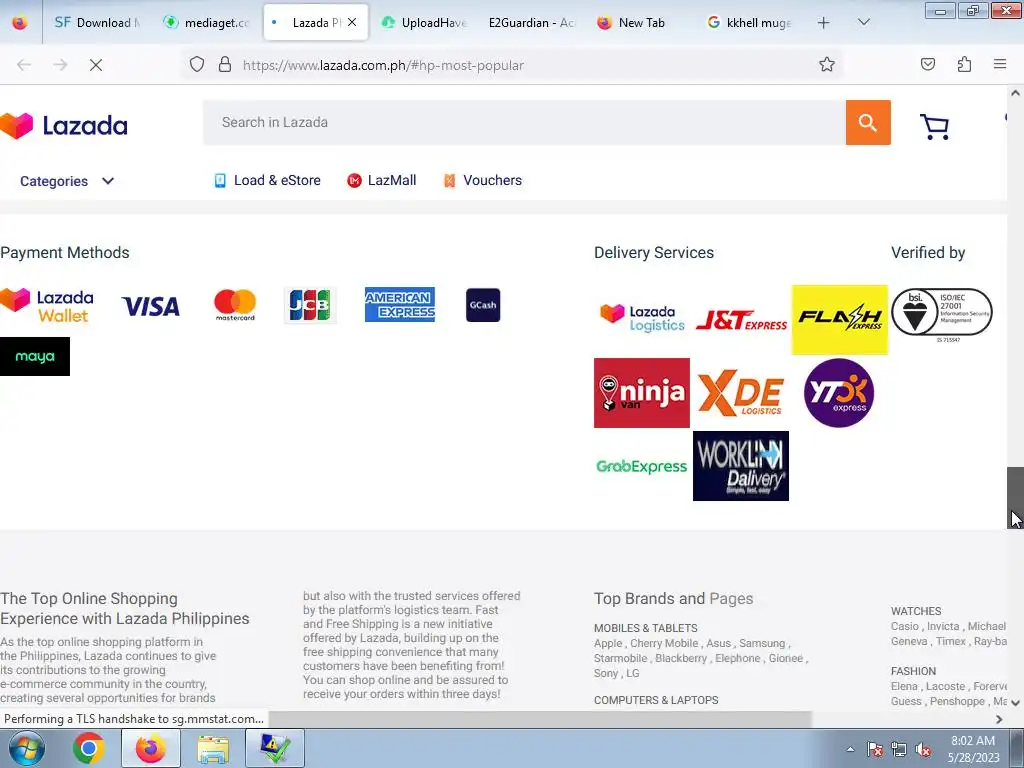Click the site security padlock icon
This screenshot has height=768, width=1024.
(225, 64)
